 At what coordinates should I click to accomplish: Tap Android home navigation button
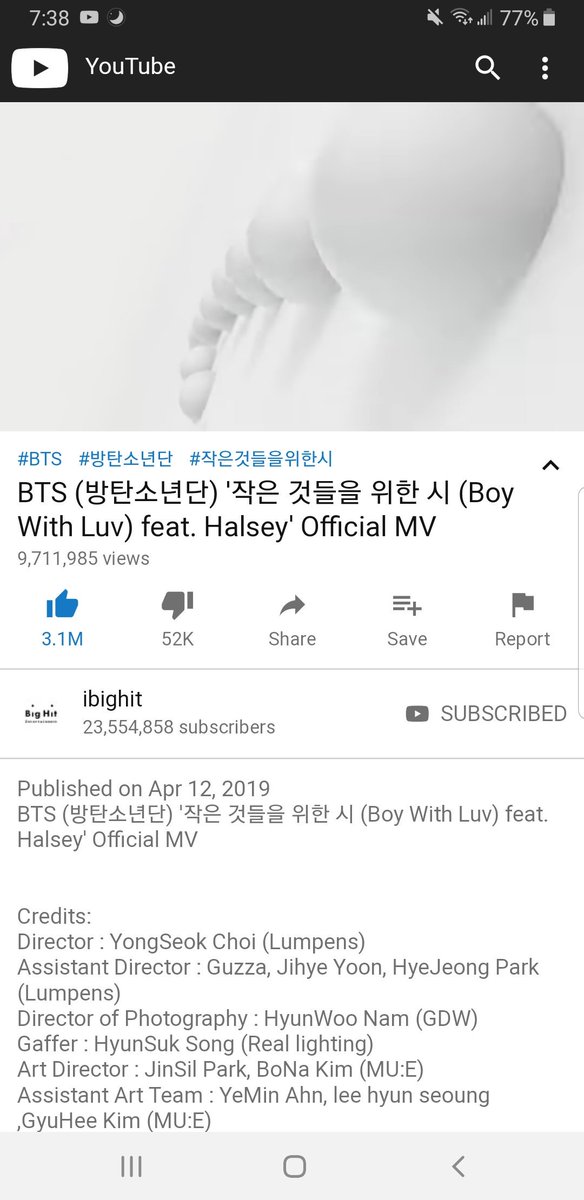(x=294, y=1165)
